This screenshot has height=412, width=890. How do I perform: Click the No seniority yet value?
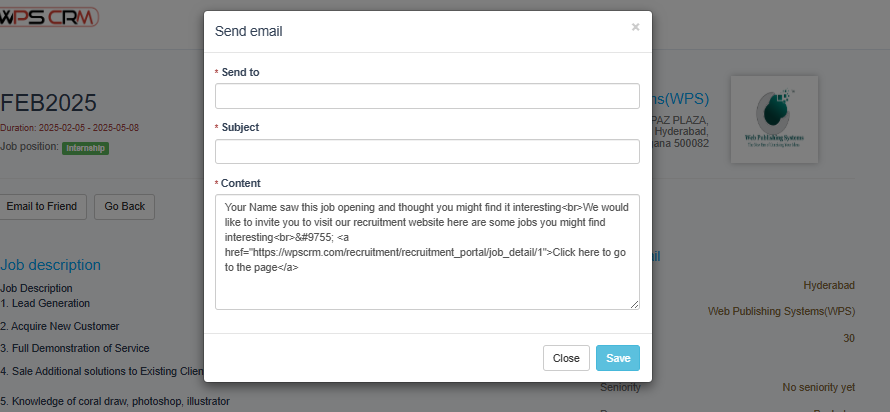(818, 387)
